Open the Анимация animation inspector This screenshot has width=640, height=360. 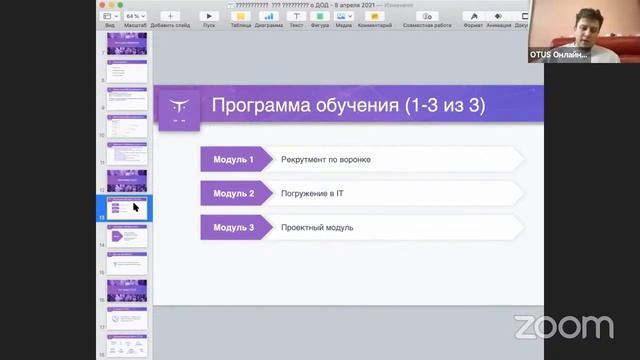tap(498, 16)
